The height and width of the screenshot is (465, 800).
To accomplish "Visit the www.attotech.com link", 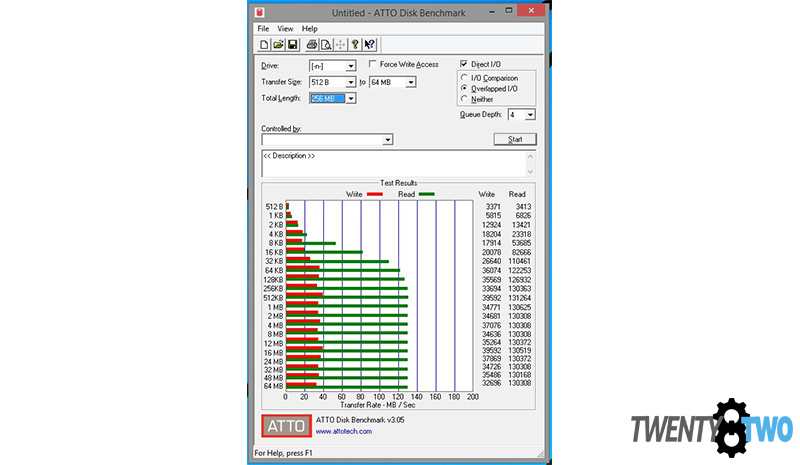I will (343, 431).
